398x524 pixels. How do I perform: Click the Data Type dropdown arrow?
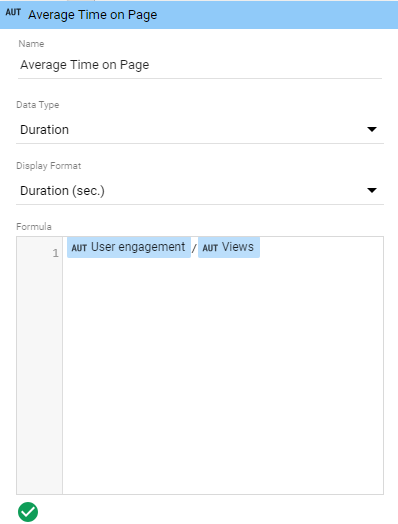click(372, 129)
